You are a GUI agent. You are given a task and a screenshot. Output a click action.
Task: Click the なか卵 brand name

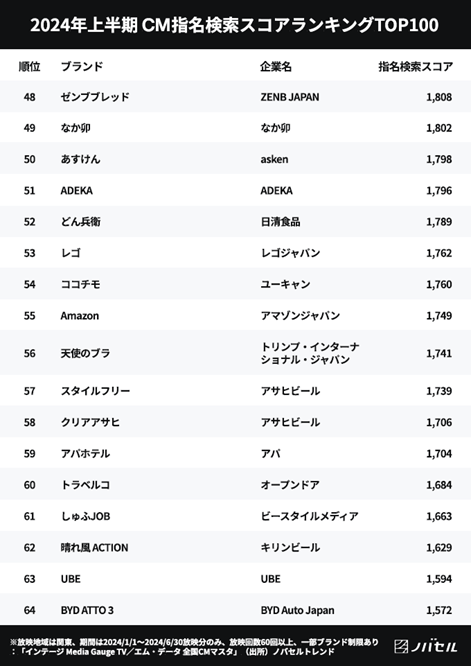pyautogui.click(x=76, y=128)
